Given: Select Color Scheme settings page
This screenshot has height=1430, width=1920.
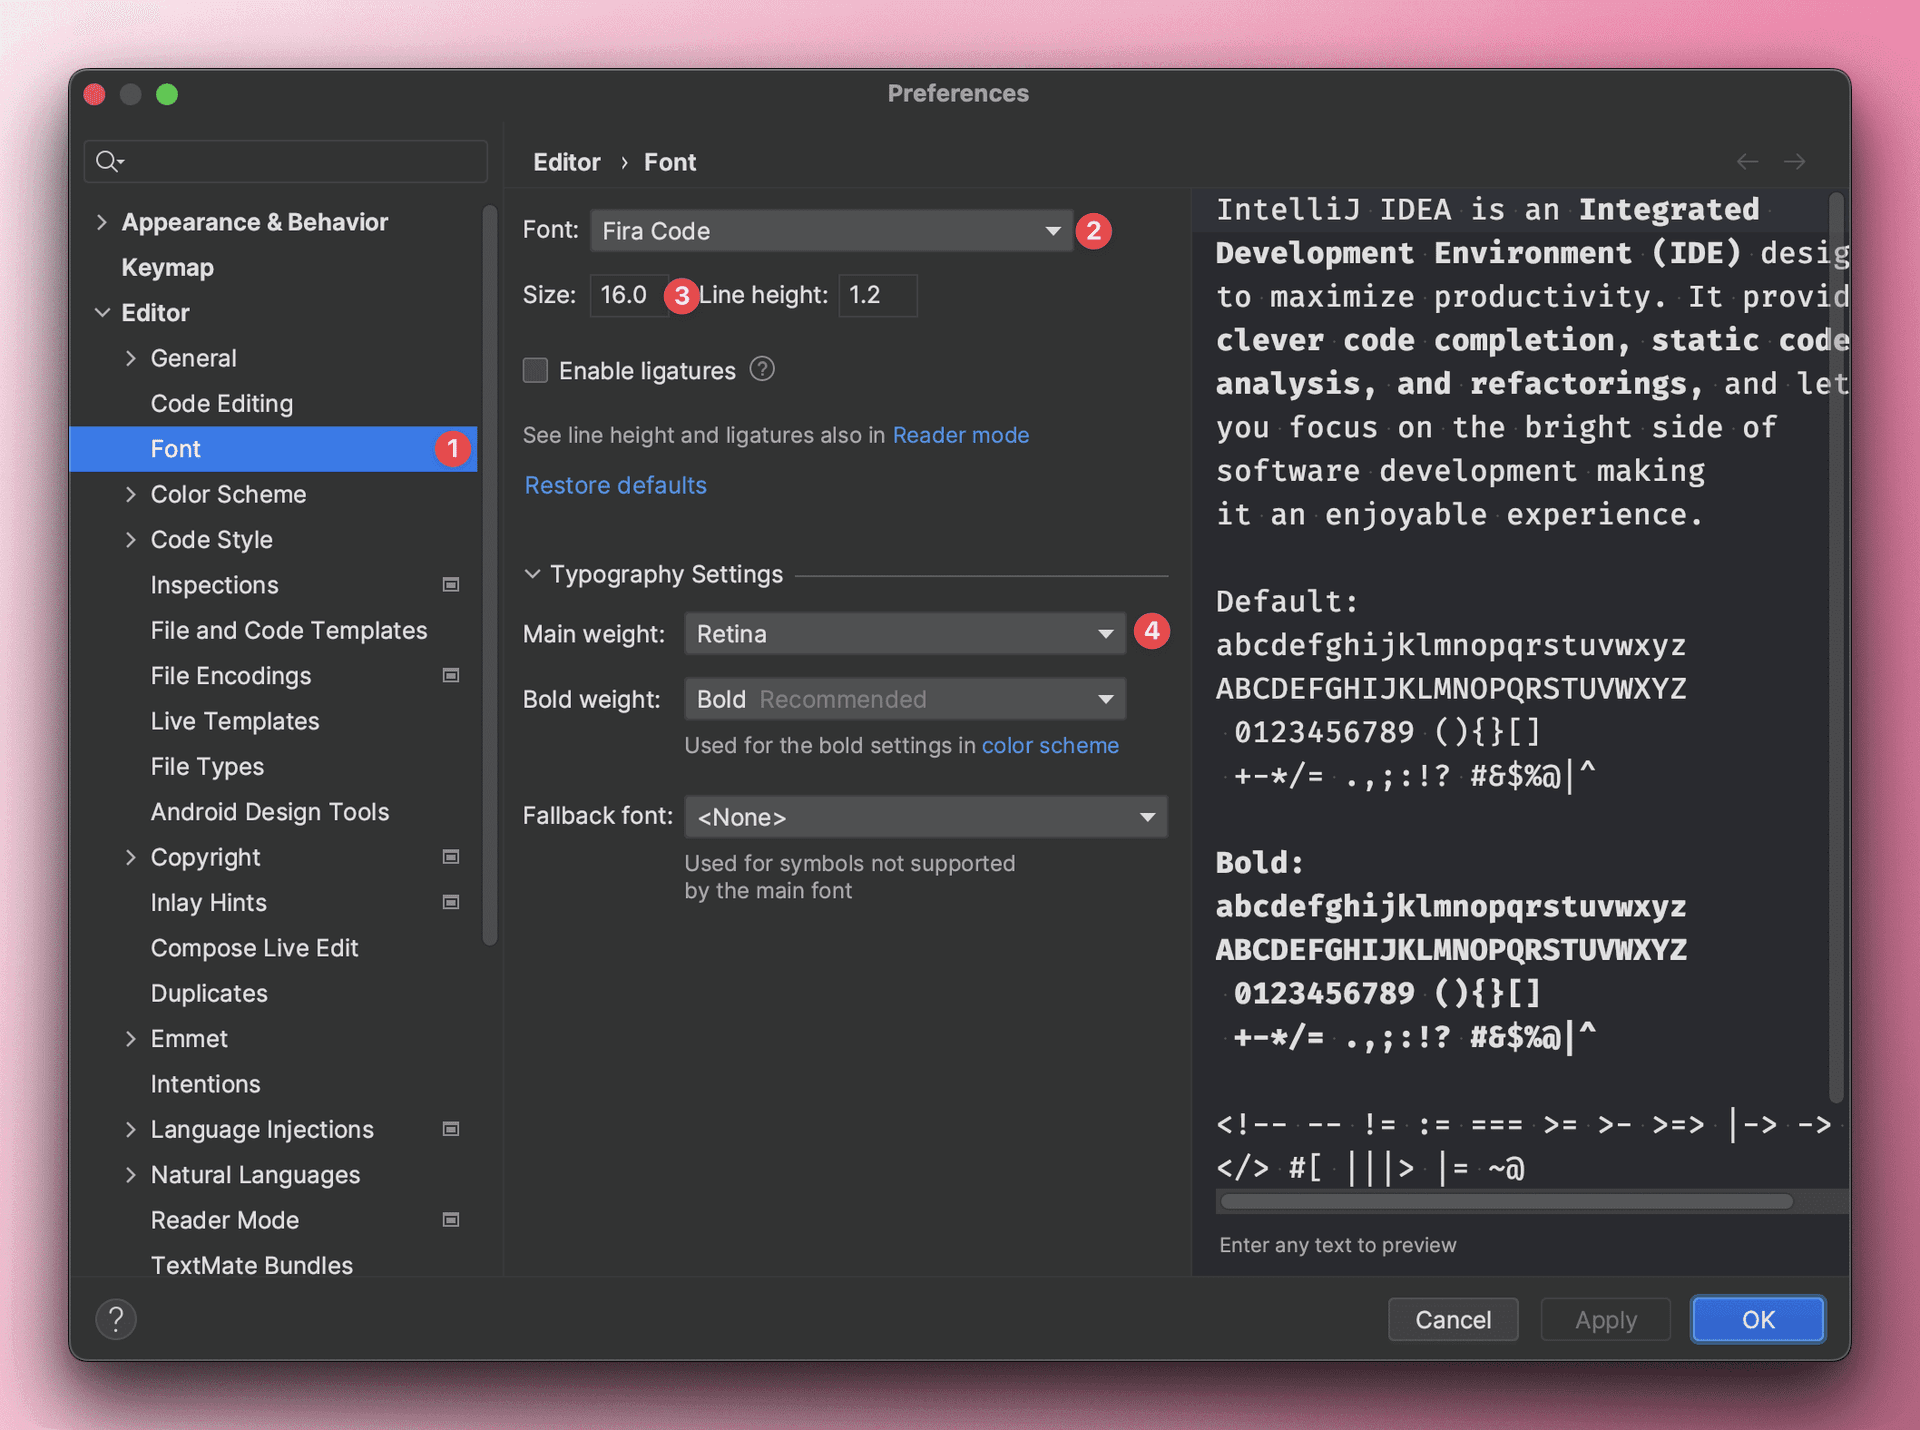Looking at the screenshot, I should 228,494.
